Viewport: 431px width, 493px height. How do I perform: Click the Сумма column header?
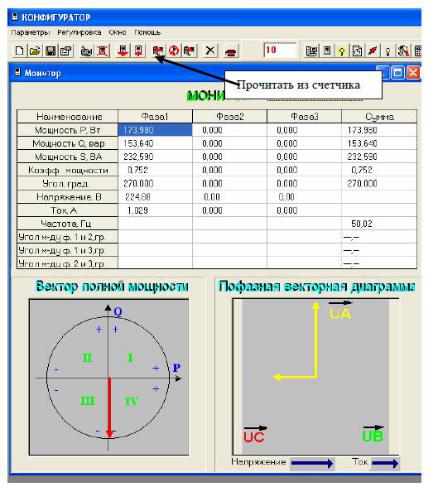(x=379, y=117)
